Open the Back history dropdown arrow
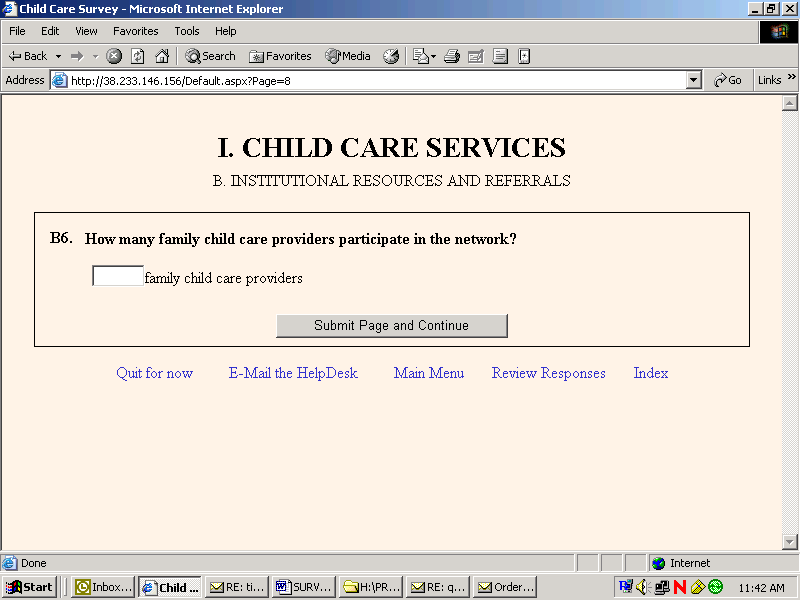This screenshot has width=800, height=600. (x=58, y=56)
